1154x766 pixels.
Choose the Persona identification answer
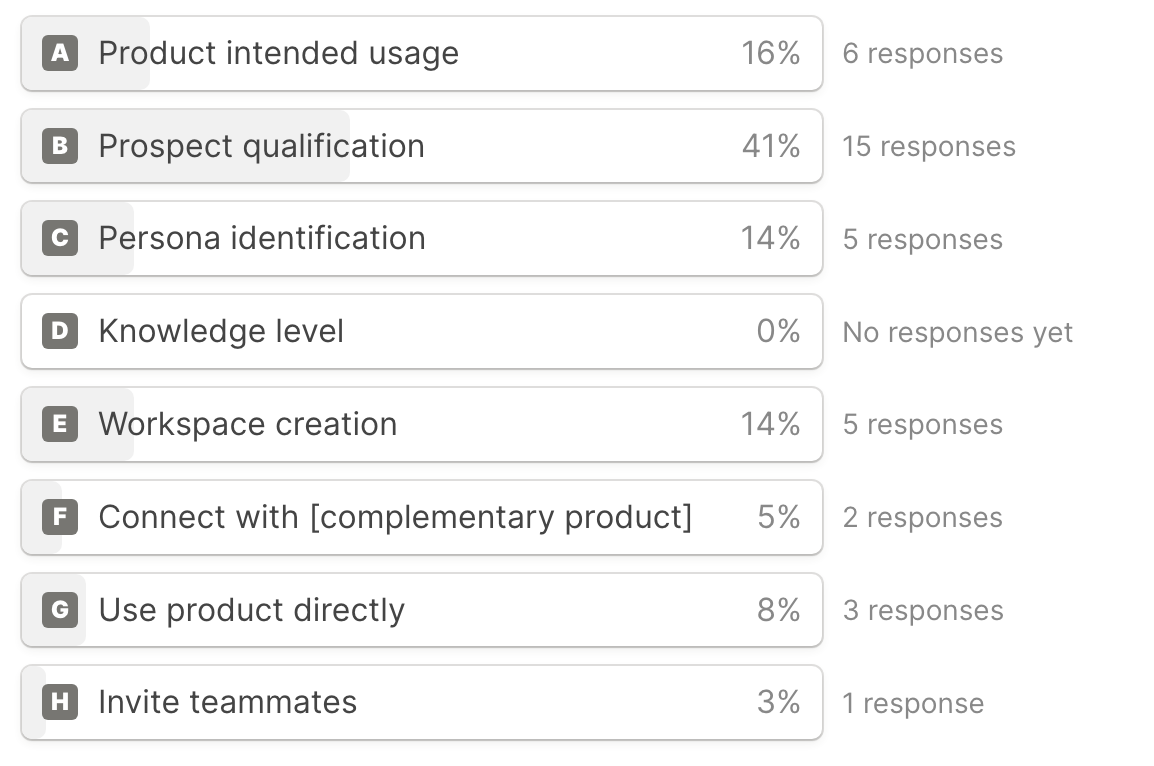click(262, 238)
